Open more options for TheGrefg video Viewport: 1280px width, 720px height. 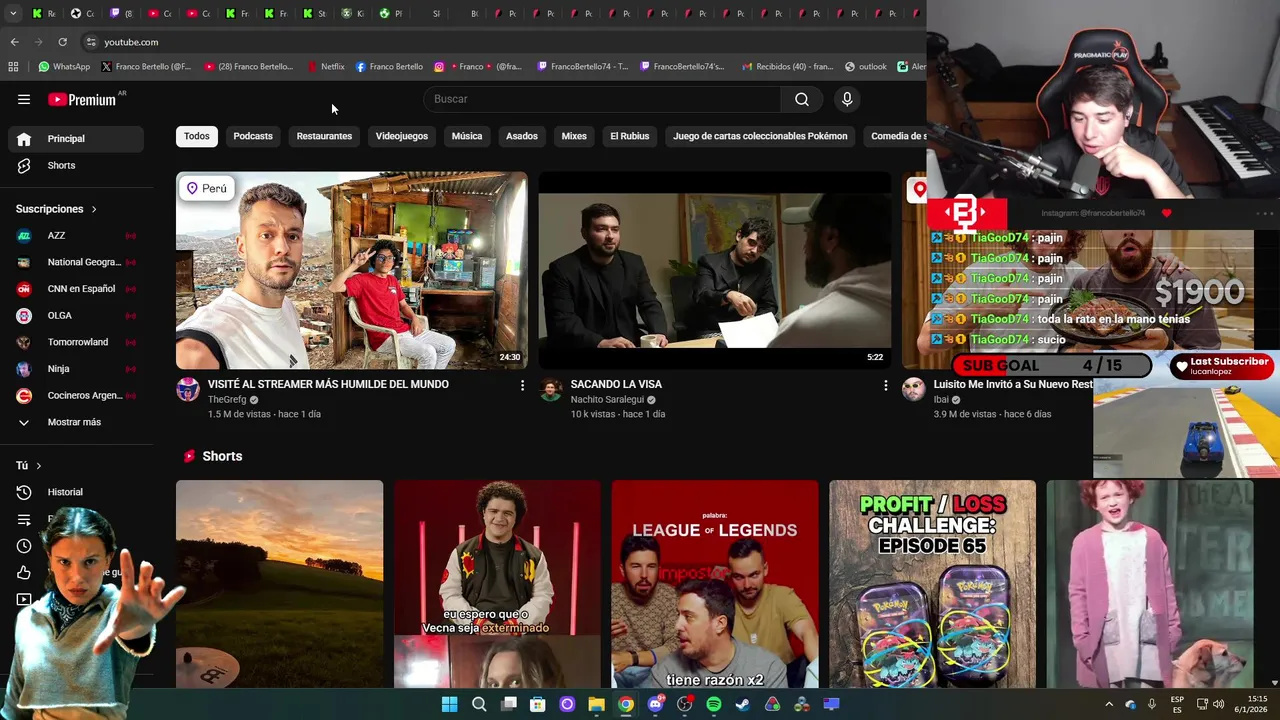coord(522,385)
